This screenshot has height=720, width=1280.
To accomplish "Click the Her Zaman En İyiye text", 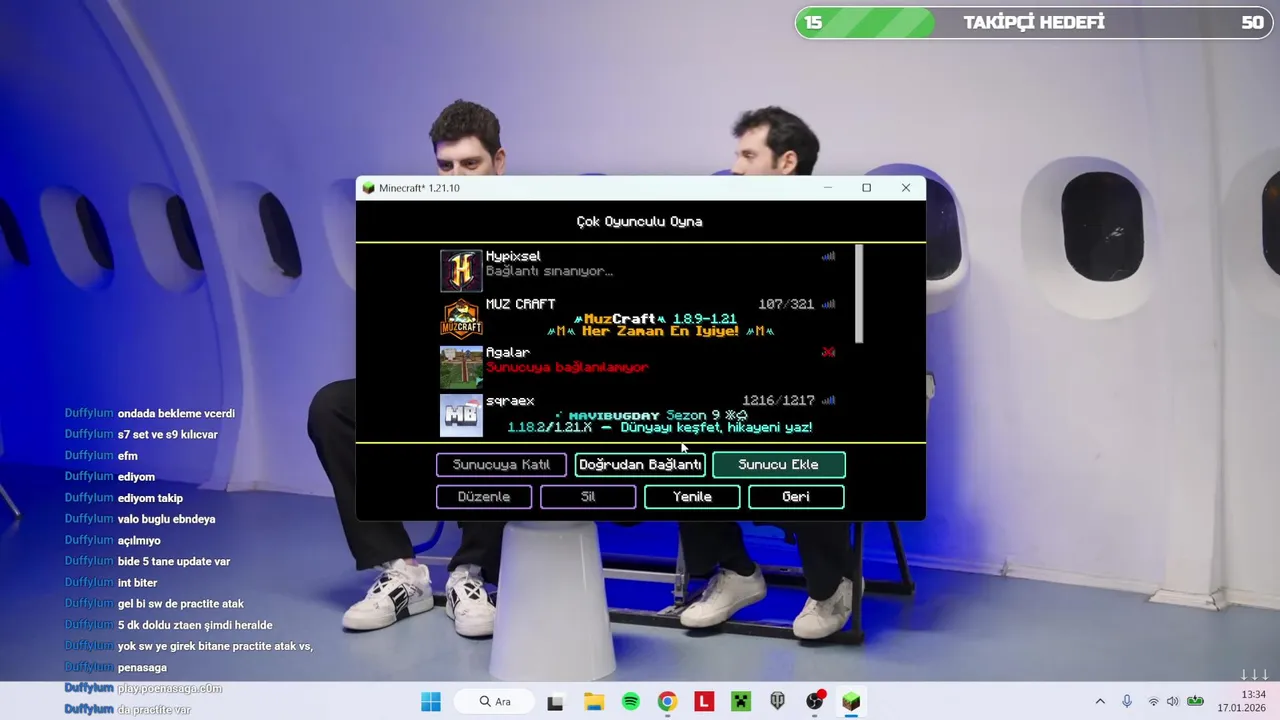I will pos(661,331).
